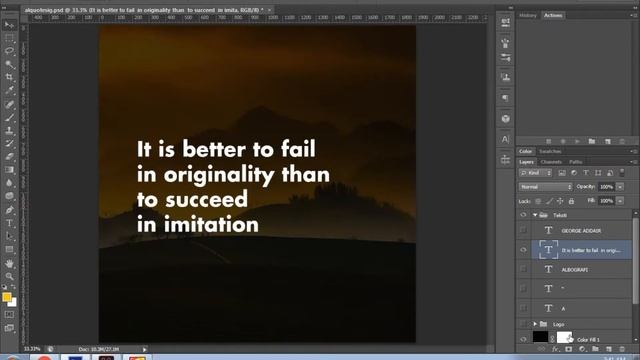Switch to the Channels tab
This screenshot has height=360, width=640.
551,162
